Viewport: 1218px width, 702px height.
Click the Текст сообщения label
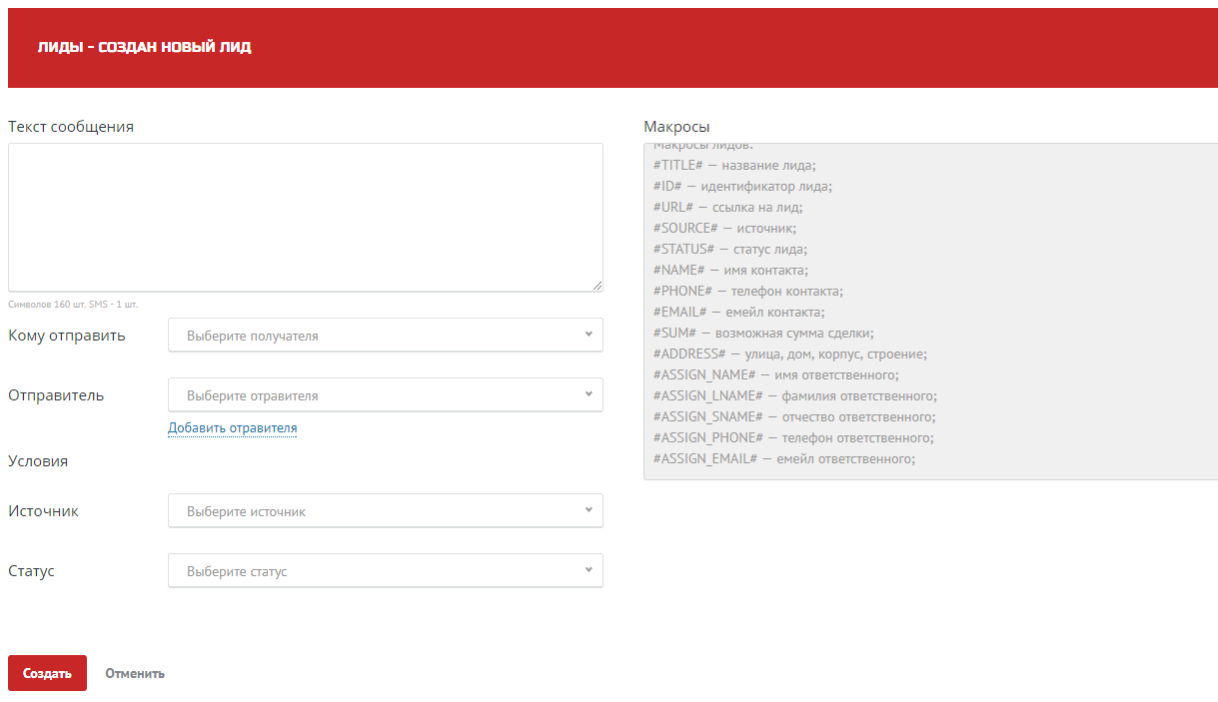(x=71, y=127)
